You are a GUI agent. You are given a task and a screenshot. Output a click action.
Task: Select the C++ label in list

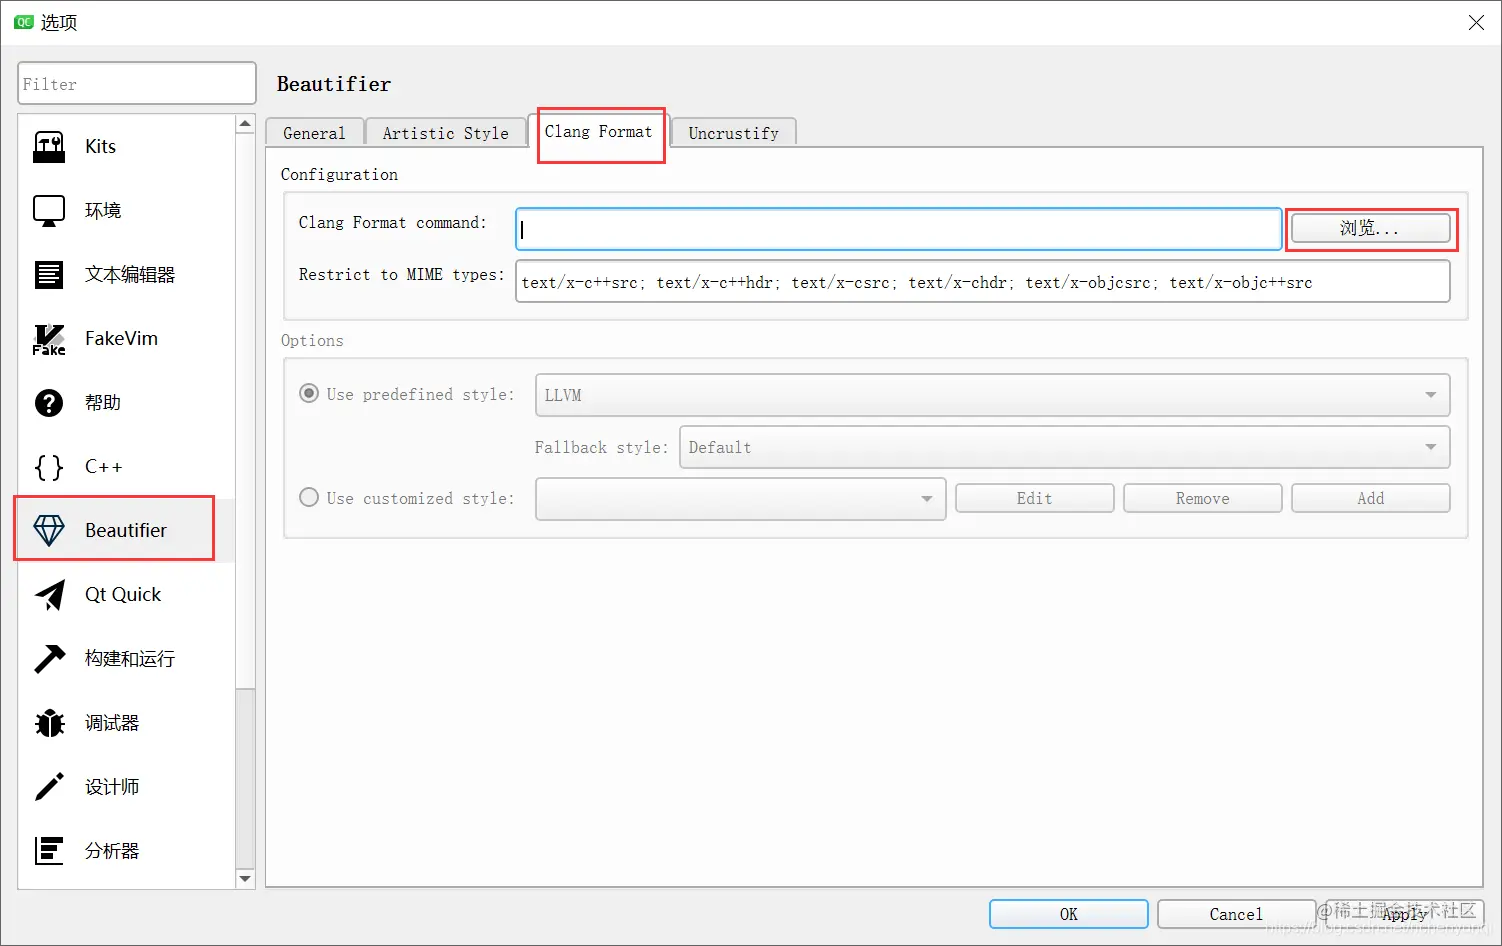104,466
